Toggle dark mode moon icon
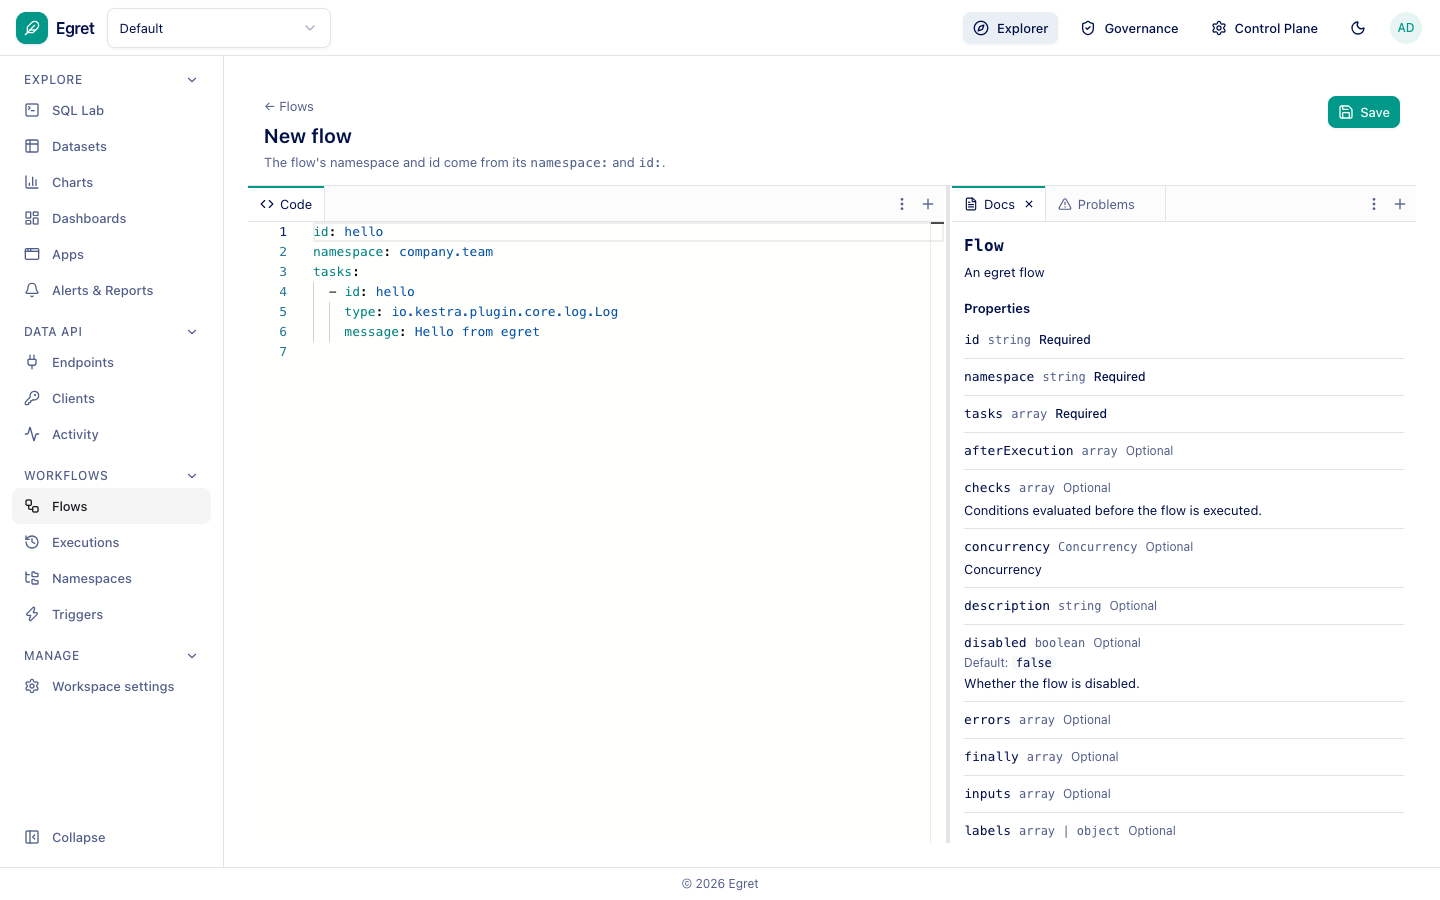 [1358, 28]
